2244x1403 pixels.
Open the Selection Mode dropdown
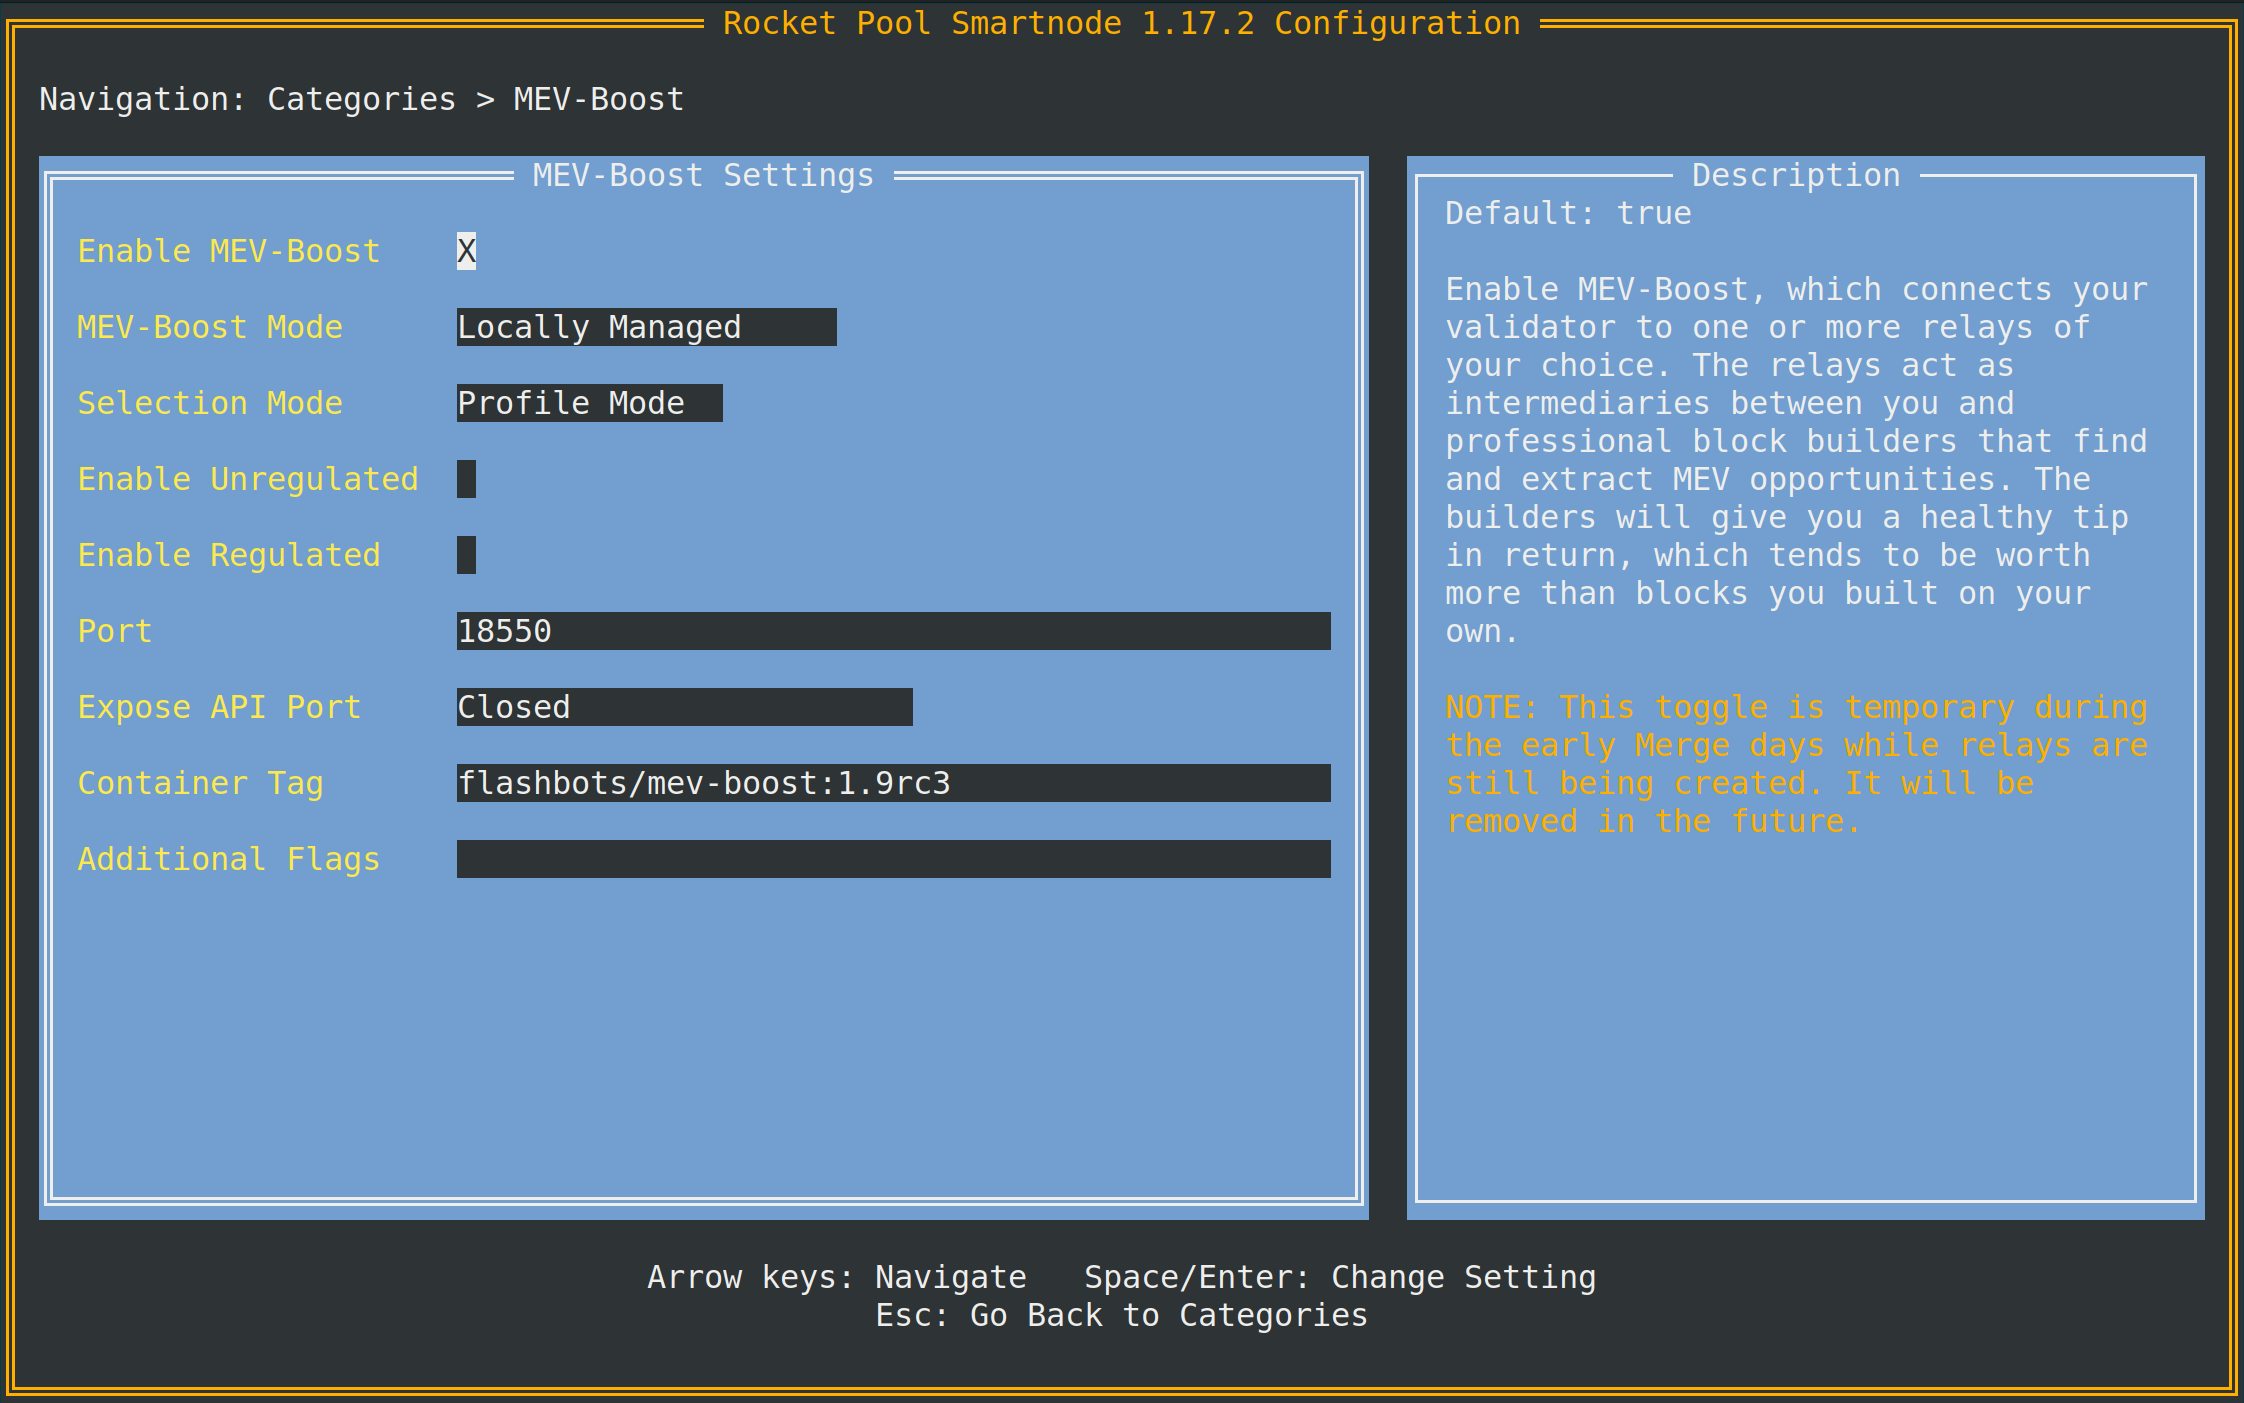tap(589, 403)
